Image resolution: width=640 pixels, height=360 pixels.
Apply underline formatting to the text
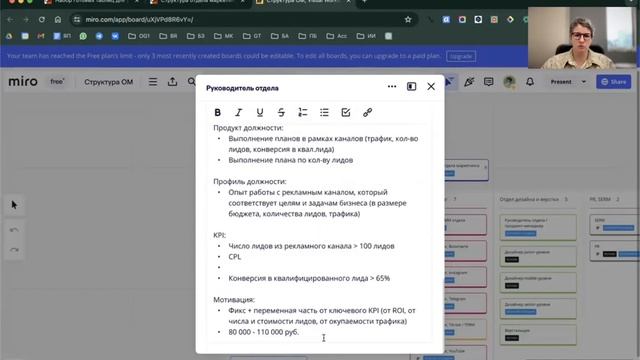[x=260, y=112]
